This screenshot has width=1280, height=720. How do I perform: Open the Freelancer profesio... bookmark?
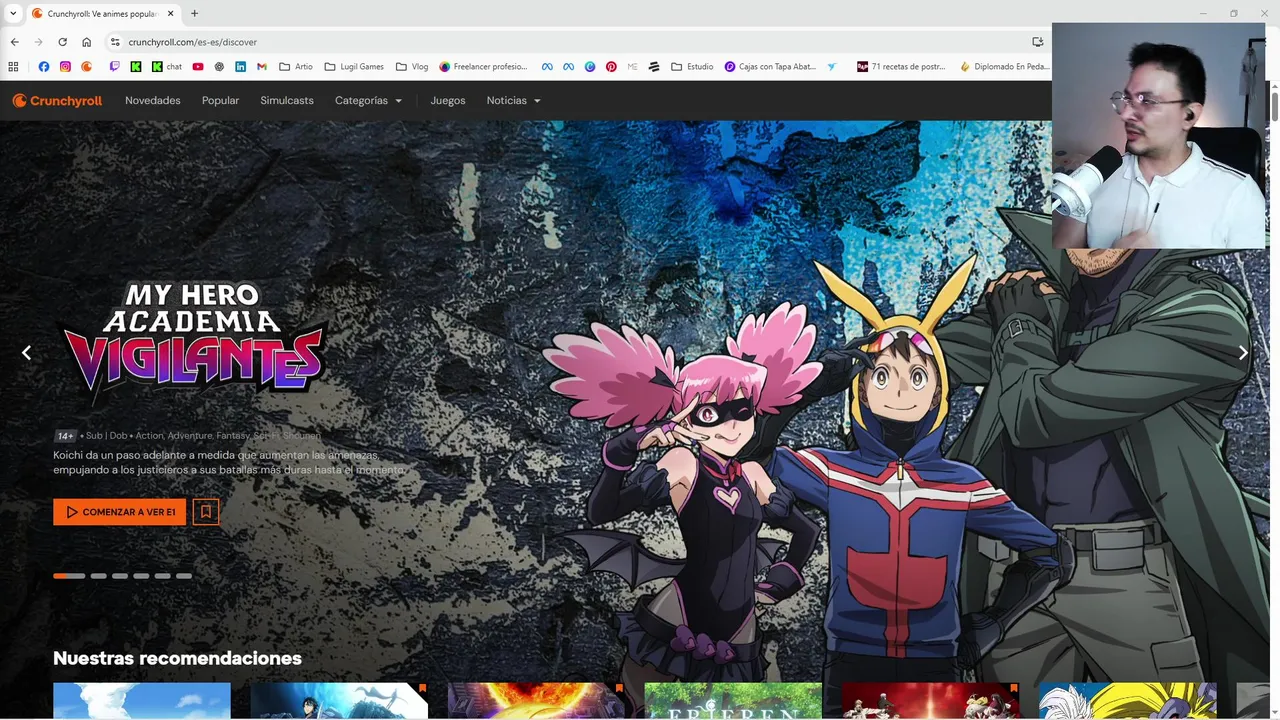click(483, 67)
